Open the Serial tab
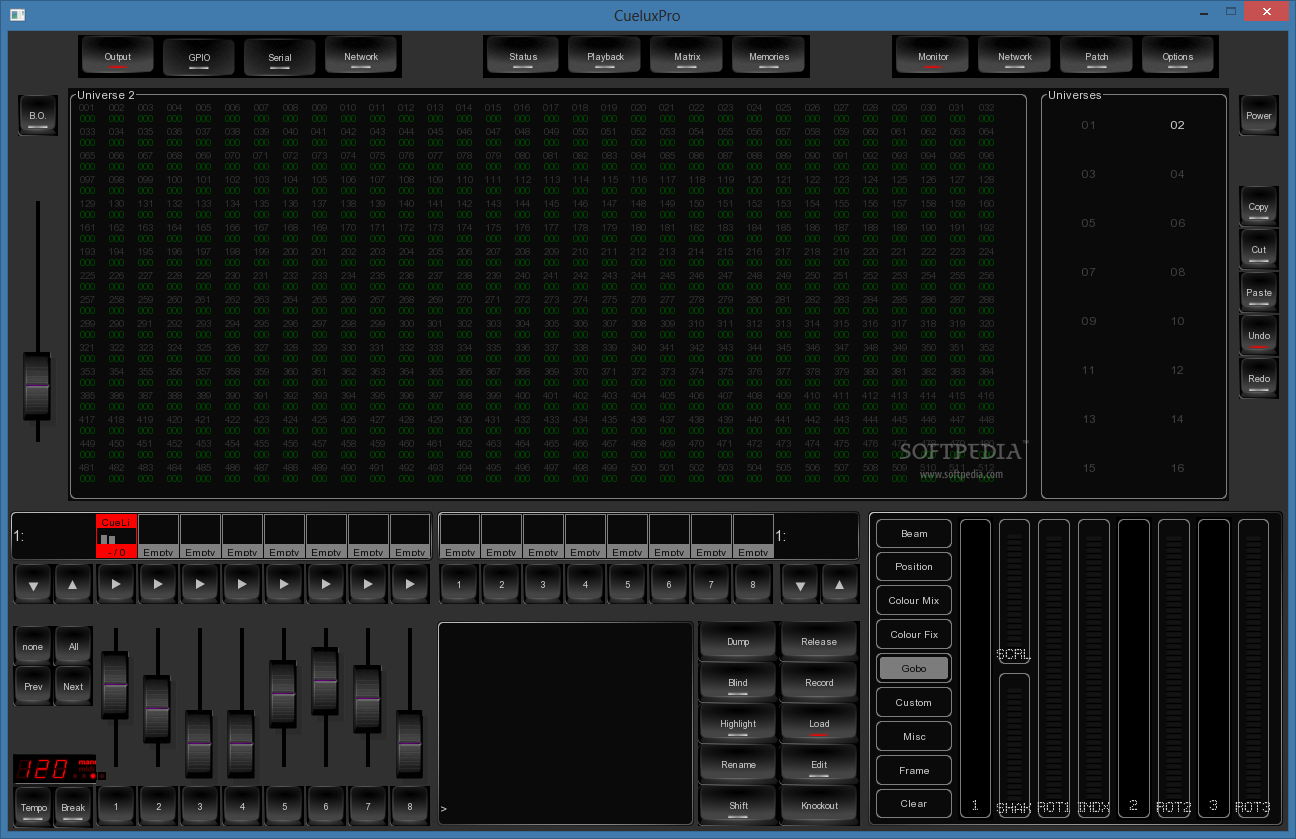 tap(280, 57)
